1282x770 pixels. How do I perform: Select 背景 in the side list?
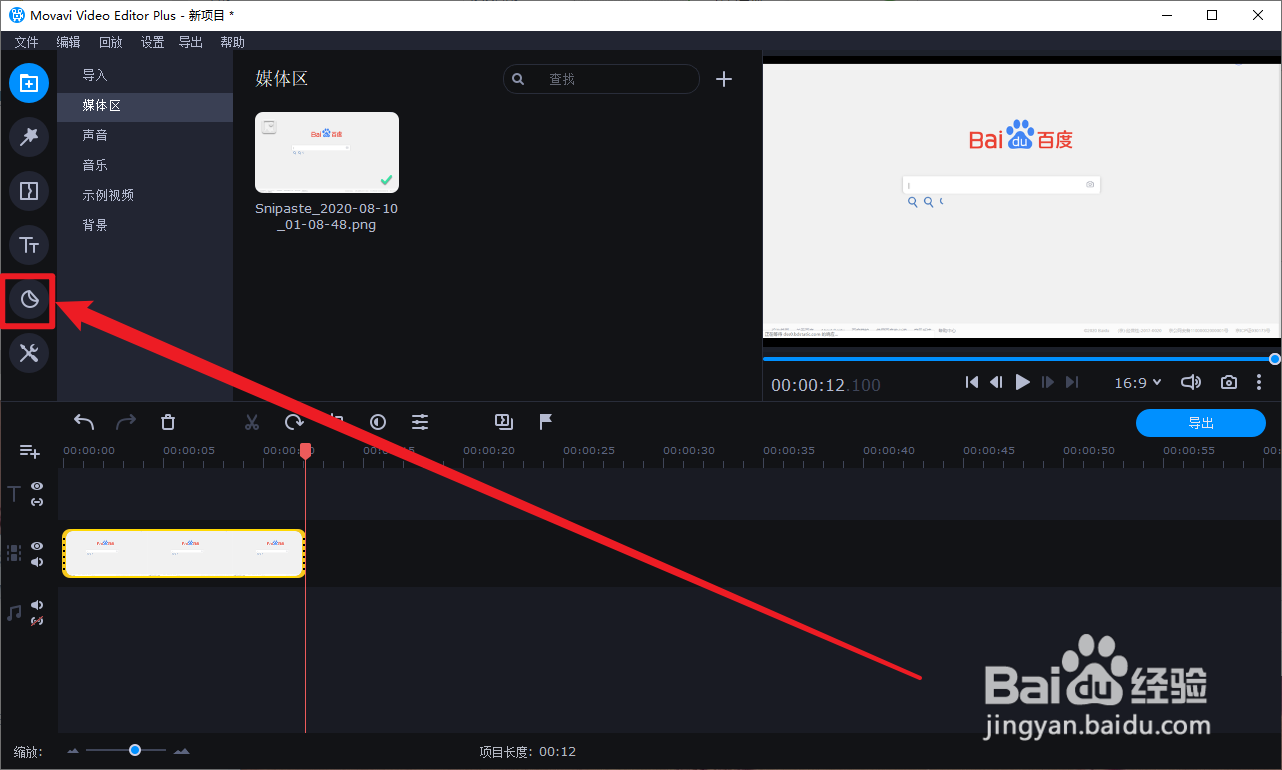(x=145, y=225)
